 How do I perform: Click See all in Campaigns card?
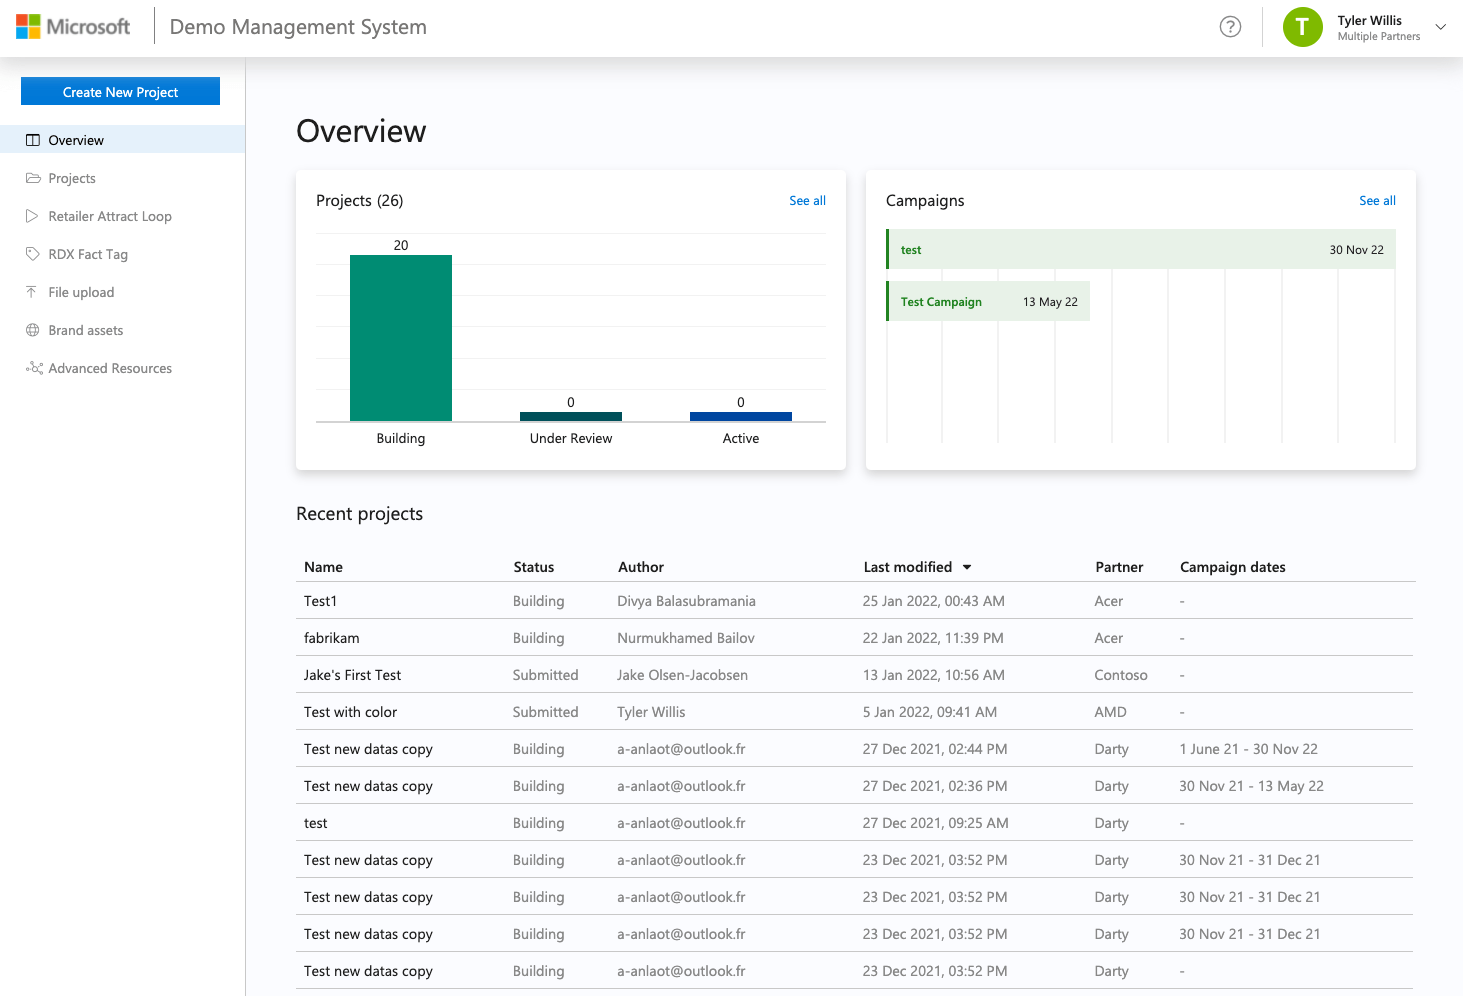click(1377, 201)
